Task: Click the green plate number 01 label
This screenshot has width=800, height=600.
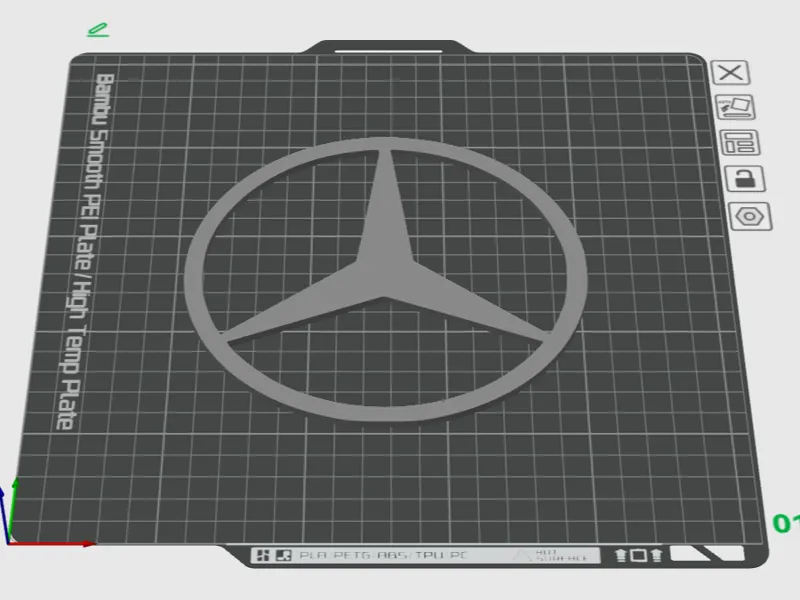Action: (x=786, y=523)
